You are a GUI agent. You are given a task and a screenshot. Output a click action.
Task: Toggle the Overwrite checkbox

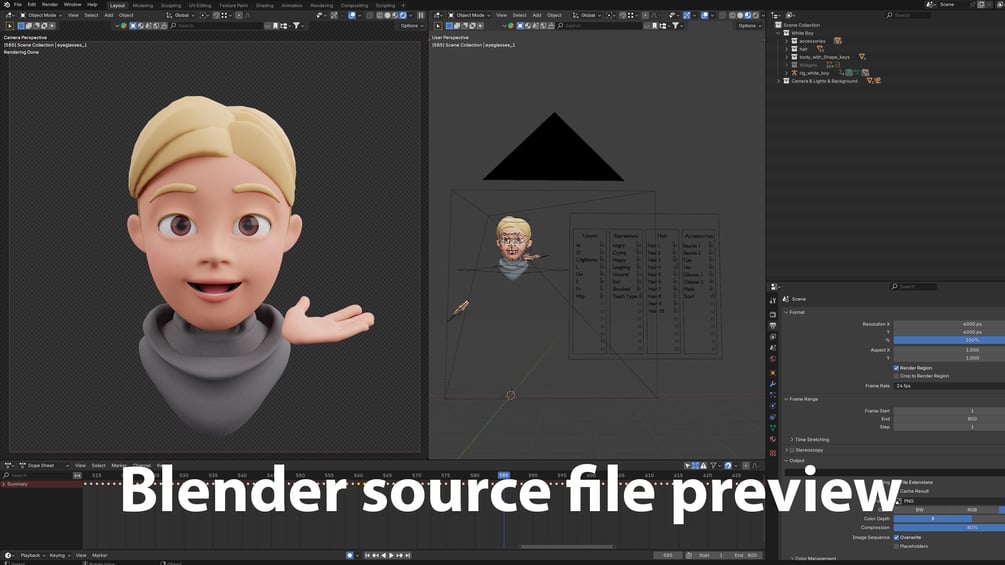point(896,537)
